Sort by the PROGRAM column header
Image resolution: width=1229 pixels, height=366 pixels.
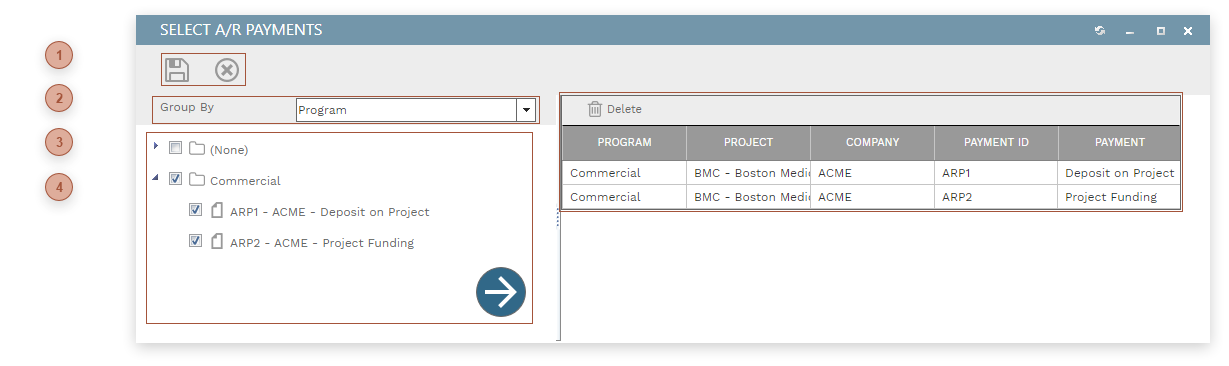click(624, 143)
